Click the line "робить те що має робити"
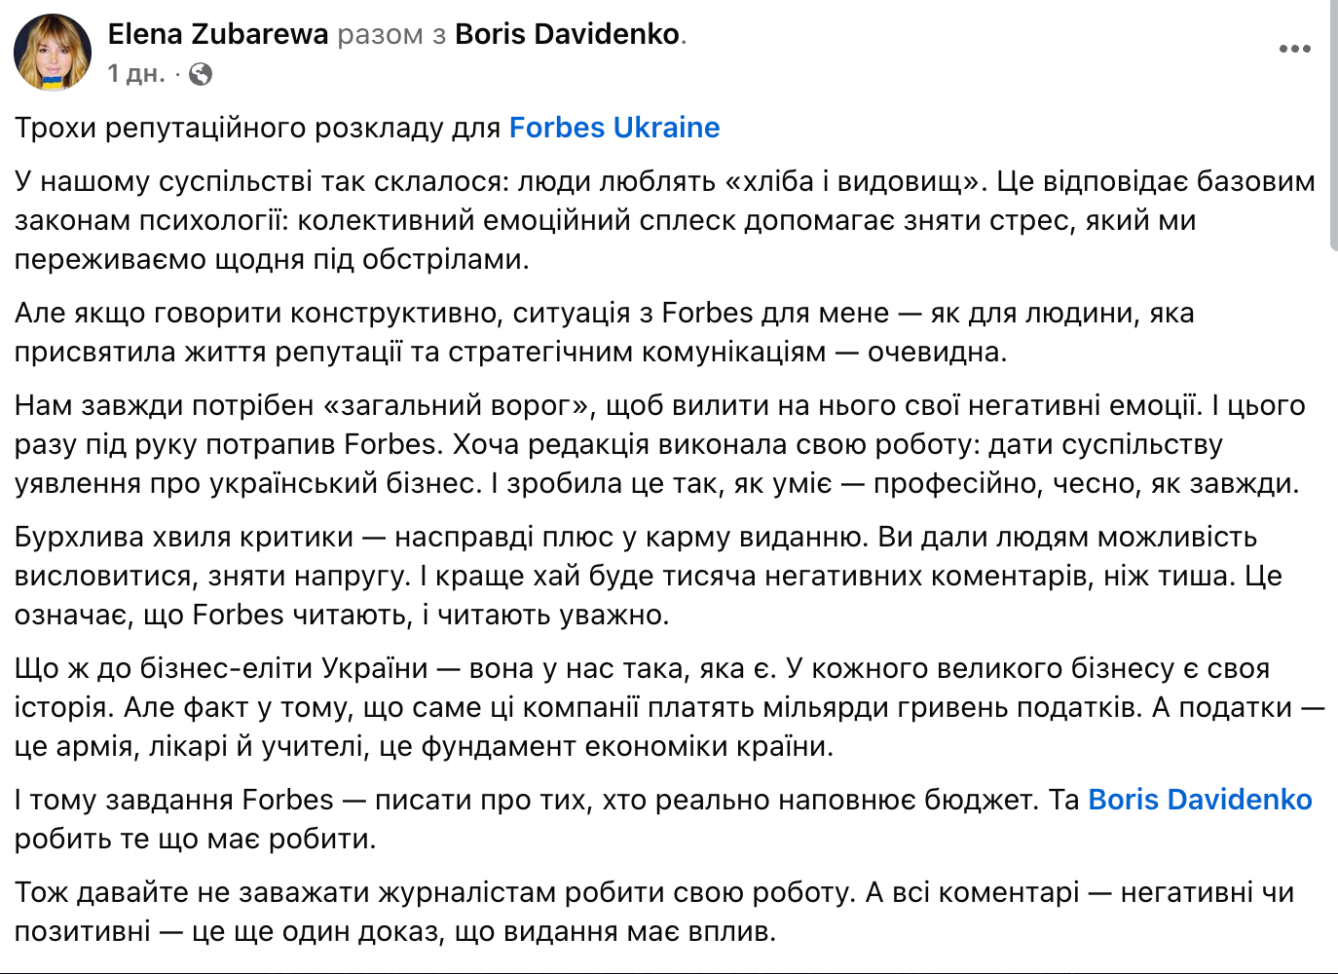This screenshot has height=974, width=1338. coord(195,839)
